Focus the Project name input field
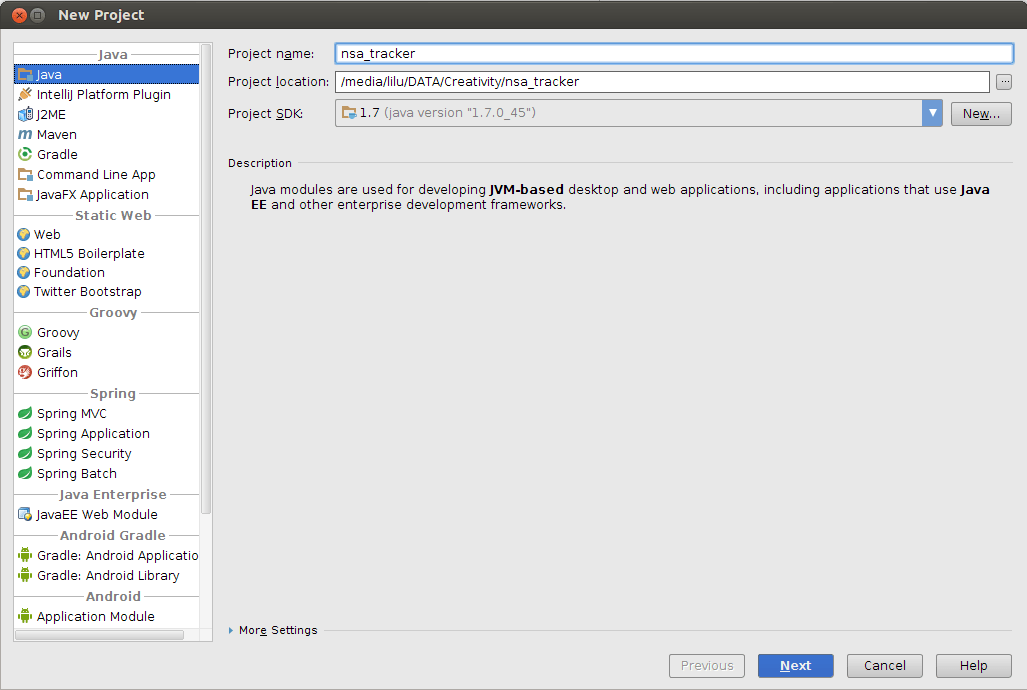The width and height of the screenshot is (1027, 690). click(x=674, y=54)
